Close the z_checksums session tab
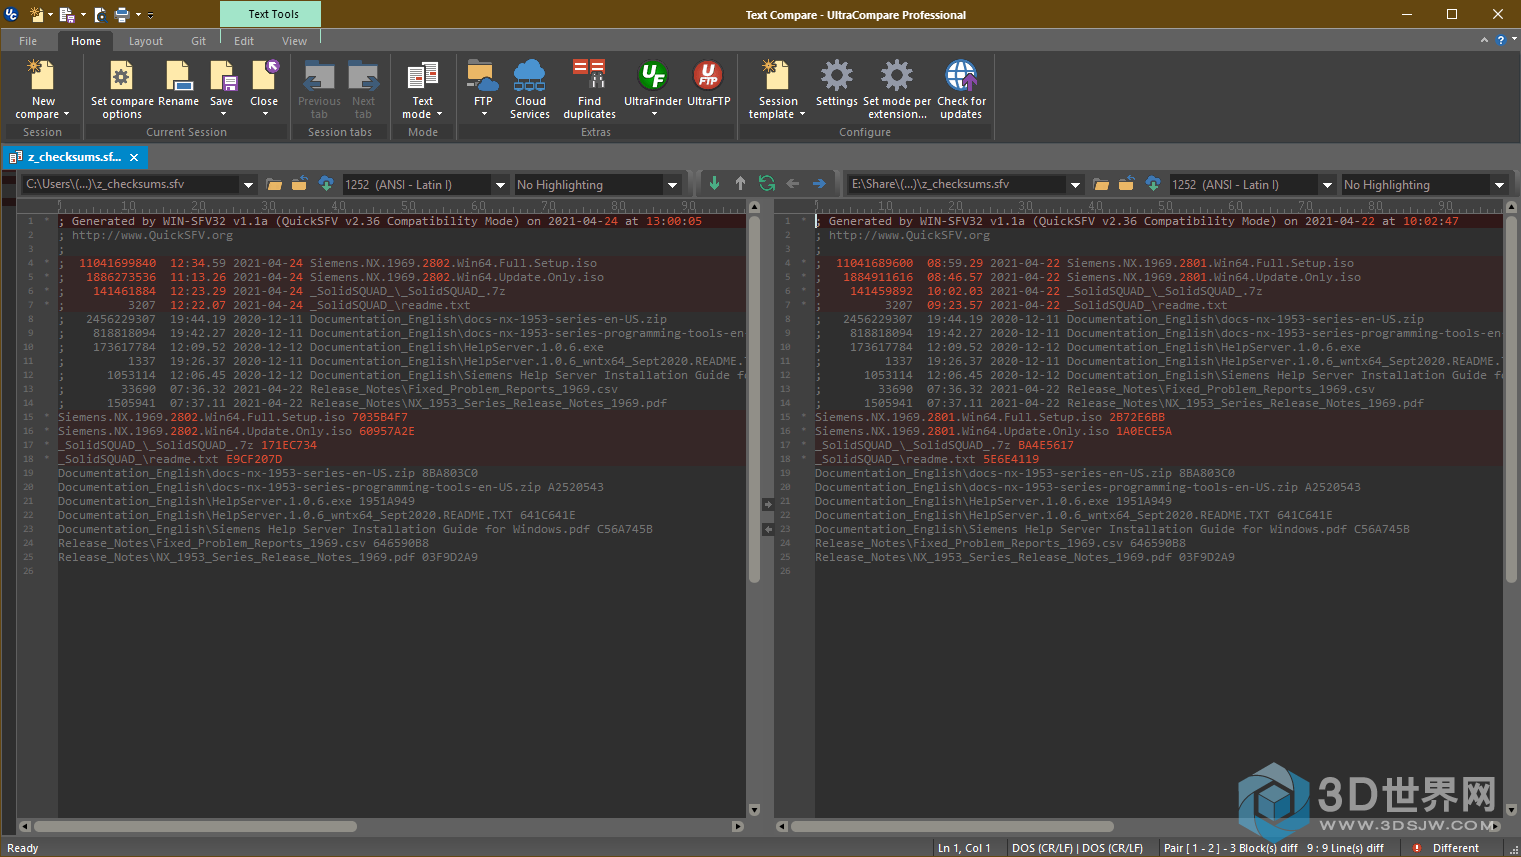The width and height of the screenshot is (1521, 857). pyautogui.click(x=134, y=157)
